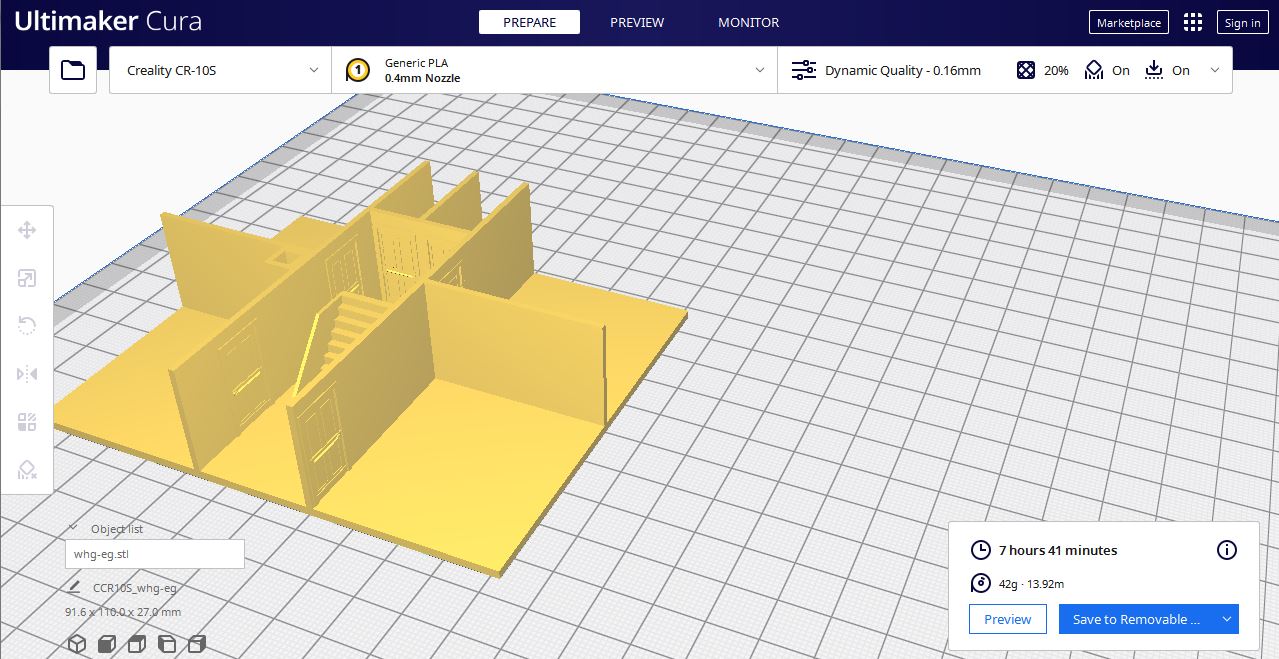Expand the Generic PLA material dropdown
Screen dimensions: 1279x659
pyautogui.click(x=554, y=70)
